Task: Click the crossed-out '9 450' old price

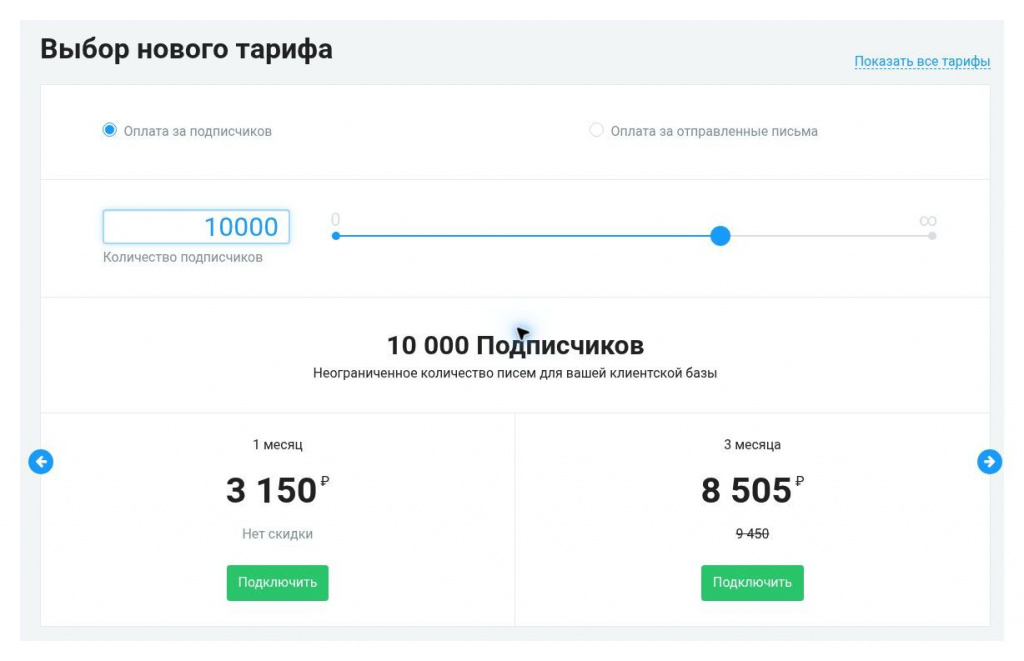Action: 752,534
